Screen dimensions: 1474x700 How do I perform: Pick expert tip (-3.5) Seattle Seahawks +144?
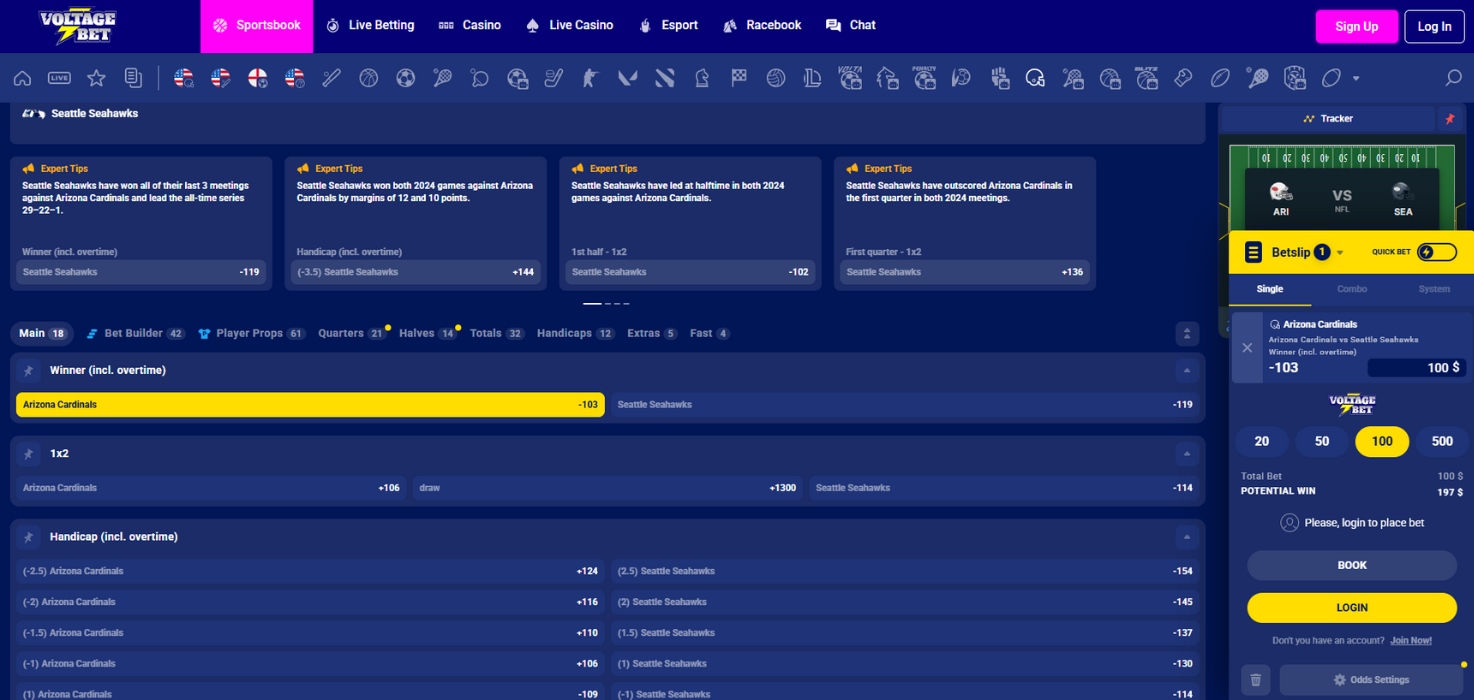click(x=415, y=272)
